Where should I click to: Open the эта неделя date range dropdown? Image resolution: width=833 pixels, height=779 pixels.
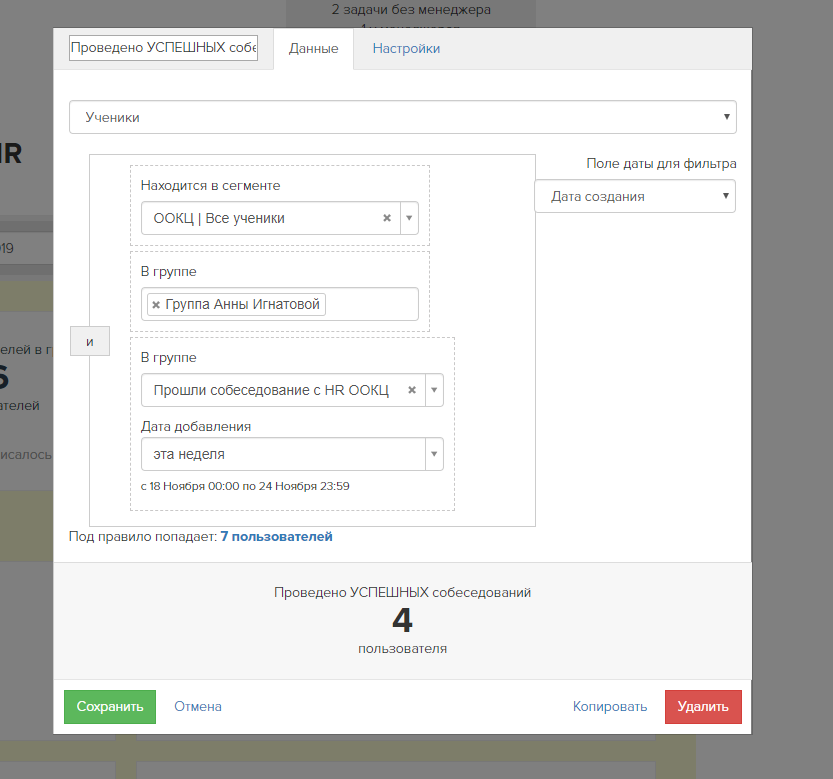pyautogui.click(x=292, y=454)
